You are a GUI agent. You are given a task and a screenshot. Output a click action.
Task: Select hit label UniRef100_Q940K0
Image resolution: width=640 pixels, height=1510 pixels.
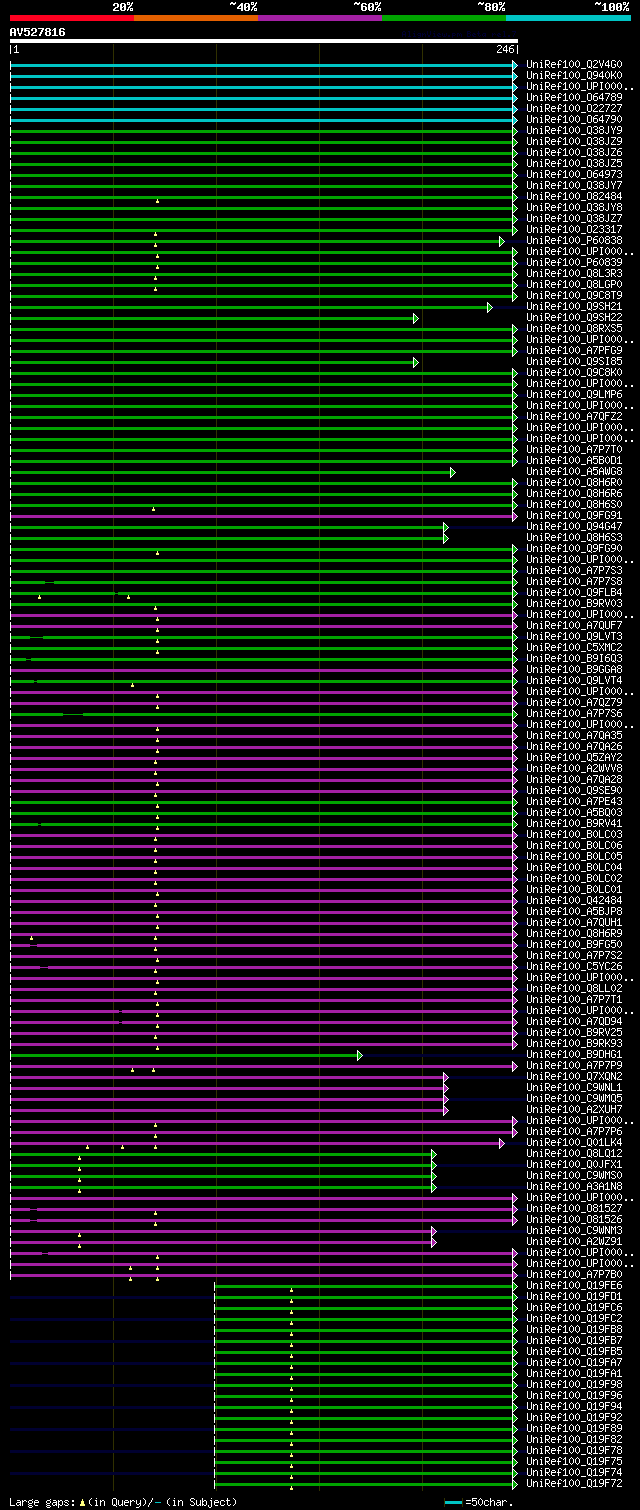(x=574, y=76)
